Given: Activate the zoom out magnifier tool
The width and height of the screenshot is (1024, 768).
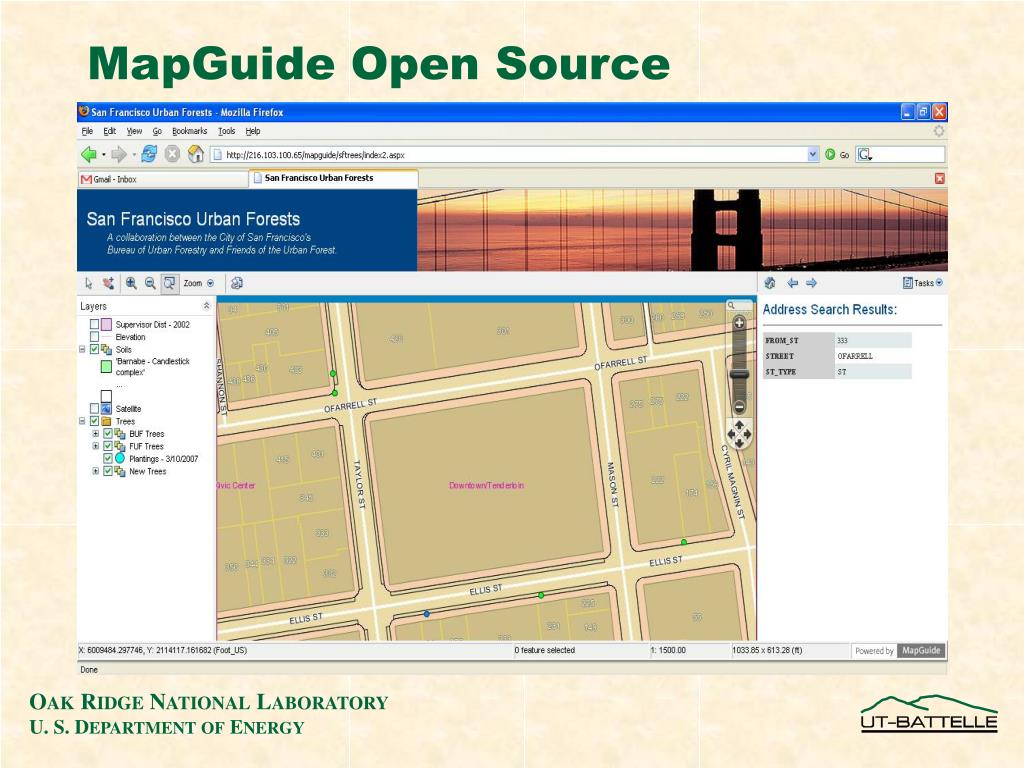Looking at the screenshot, I should click(150, 283).
